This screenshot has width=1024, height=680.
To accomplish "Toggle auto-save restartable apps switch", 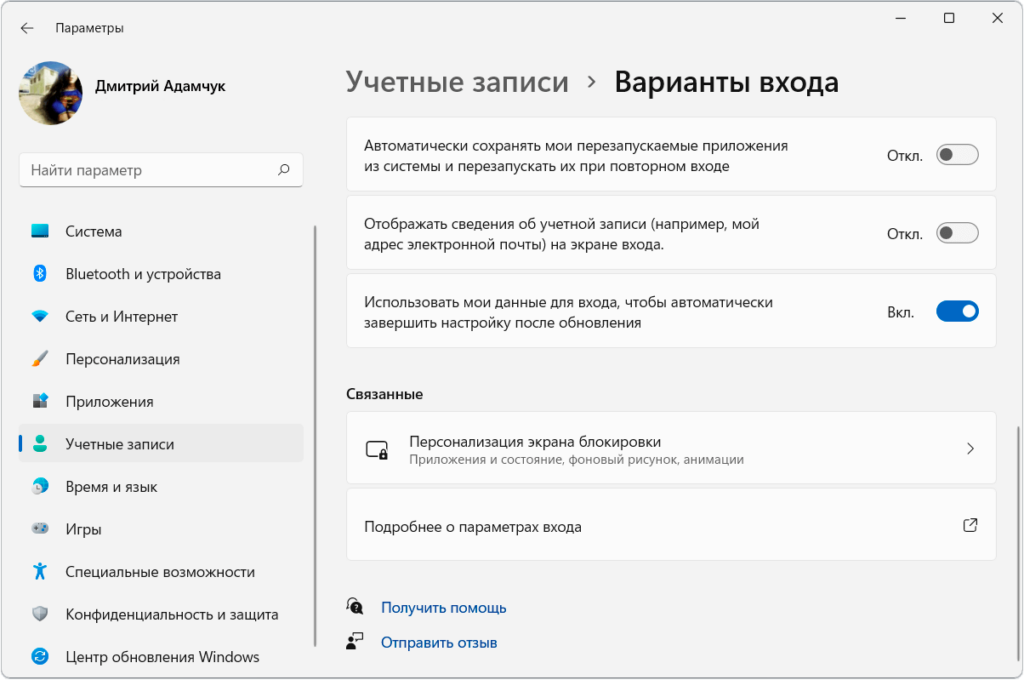I will [x=956, y=155].
